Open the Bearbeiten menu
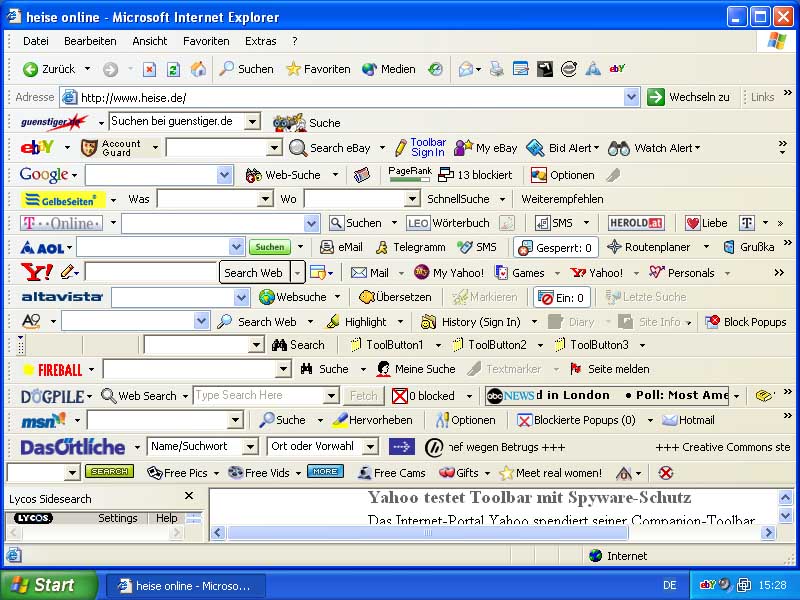 coord(90,41)
